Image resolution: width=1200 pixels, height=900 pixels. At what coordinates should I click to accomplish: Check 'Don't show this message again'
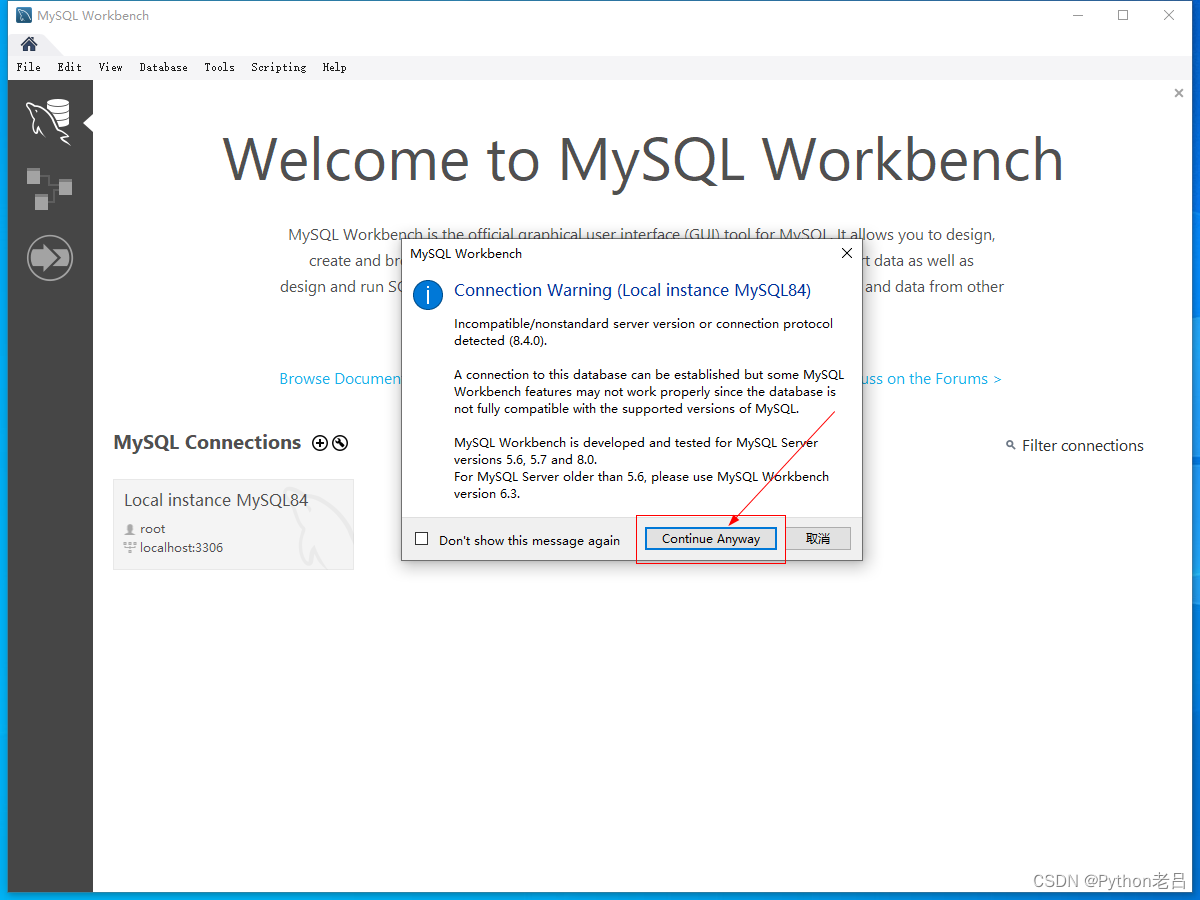421,539
